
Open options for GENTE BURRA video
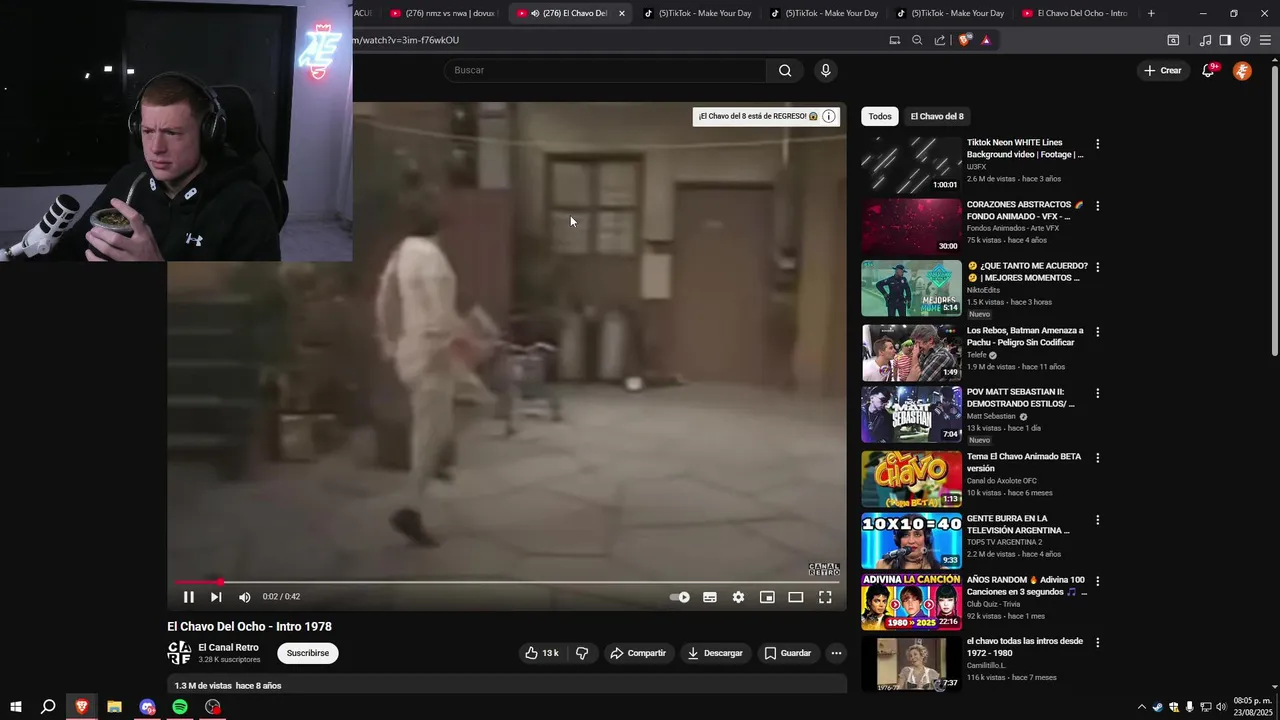coord(1097,520)
